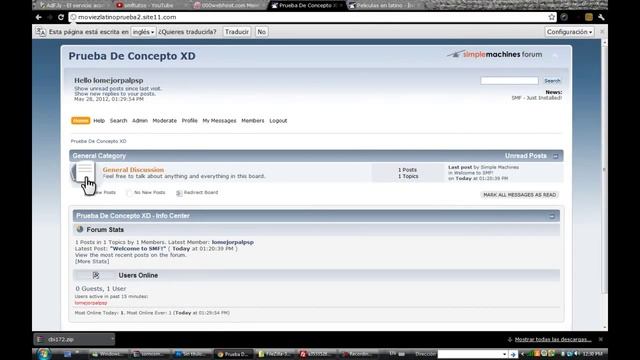
Task: Click the taskbar clock
Action: pos(593,354)
